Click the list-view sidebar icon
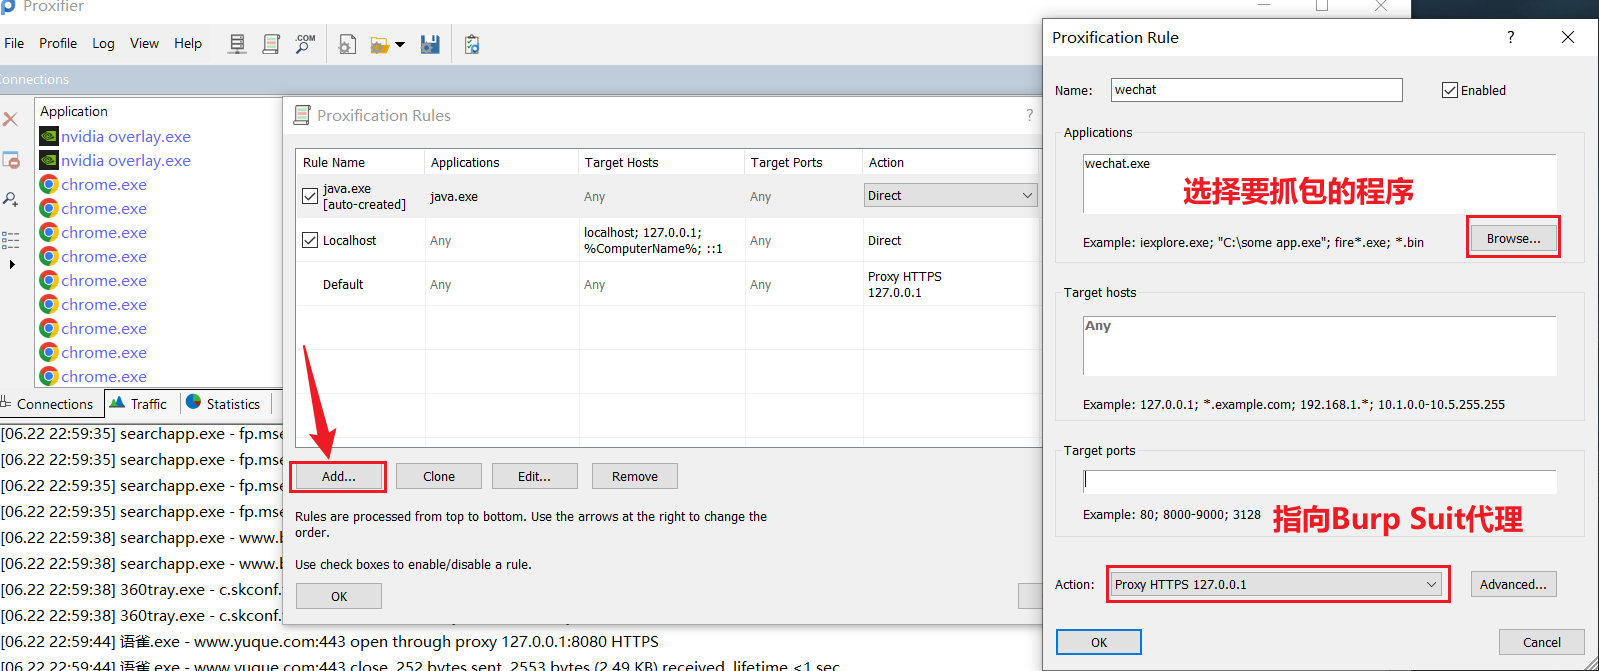Image resolution: width=1599 pixels, height=671 pixels. pos(11,240)
